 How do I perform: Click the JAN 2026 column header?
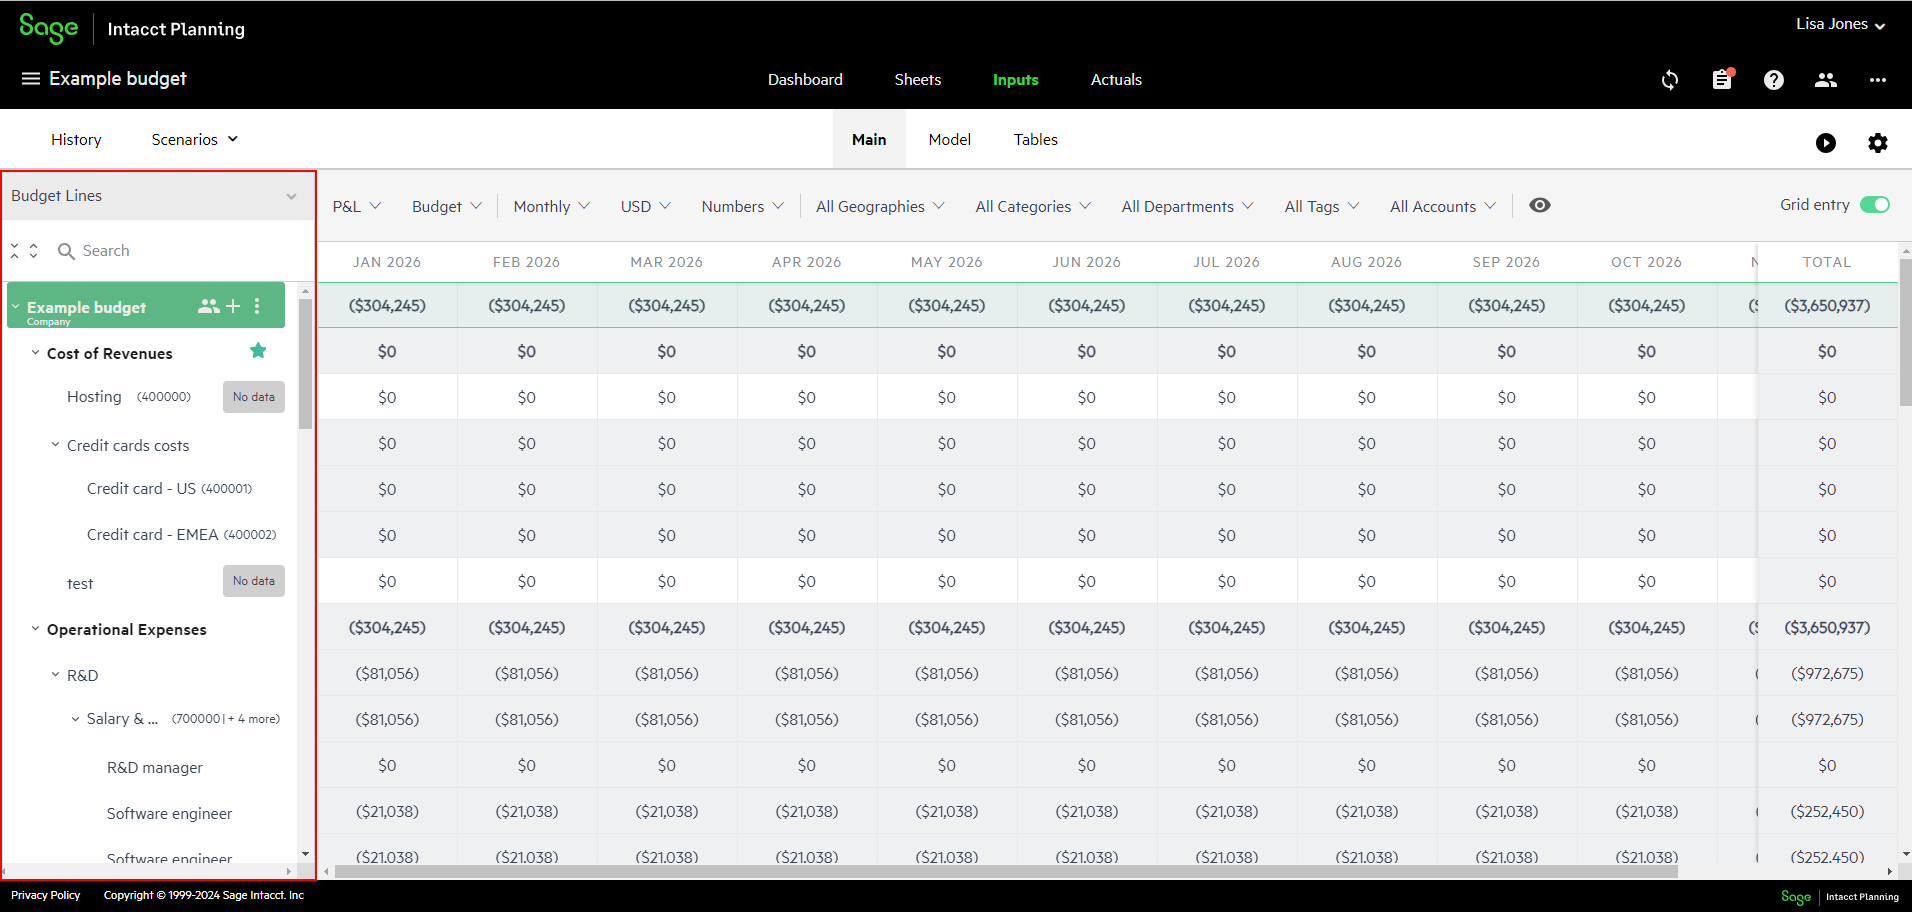coord(387,262)
